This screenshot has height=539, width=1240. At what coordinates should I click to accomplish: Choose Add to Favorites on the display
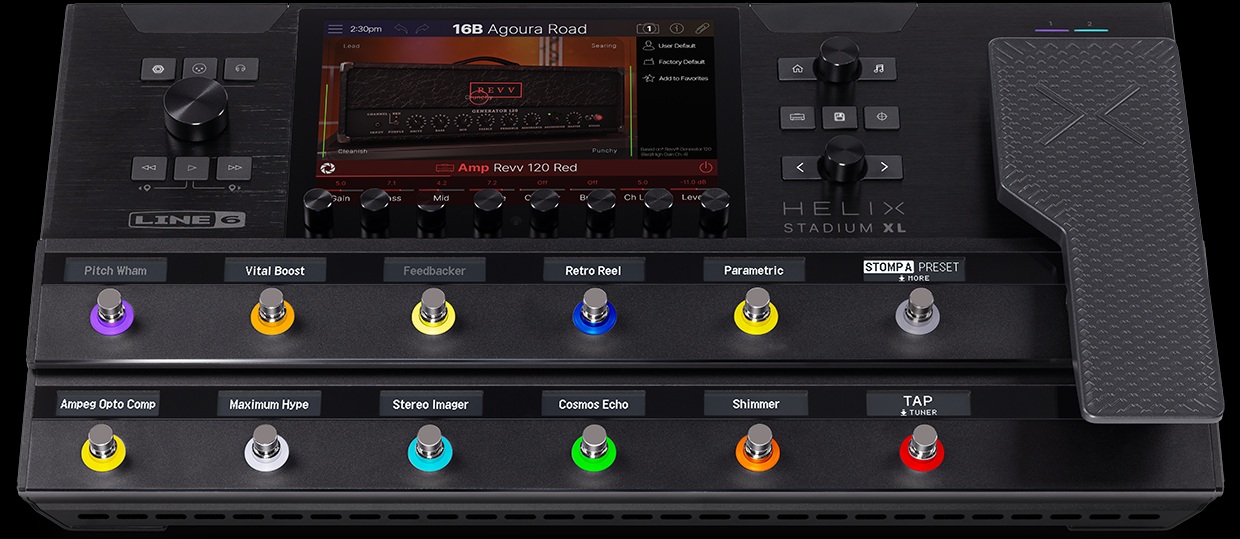(x=682, y=78)
